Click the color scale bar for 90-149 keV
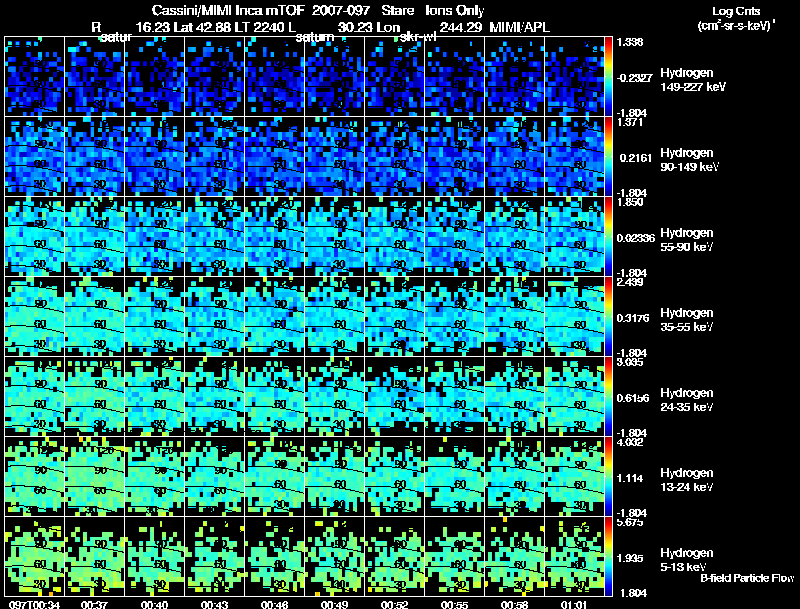The width and height of the screenshot is (800, 609). click(608, 157)
